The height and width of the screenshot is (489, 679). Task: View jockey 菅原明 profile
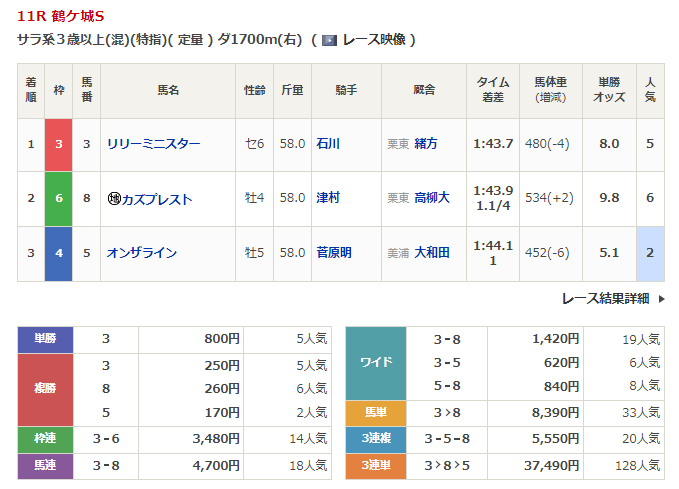(x=334, y=253)
